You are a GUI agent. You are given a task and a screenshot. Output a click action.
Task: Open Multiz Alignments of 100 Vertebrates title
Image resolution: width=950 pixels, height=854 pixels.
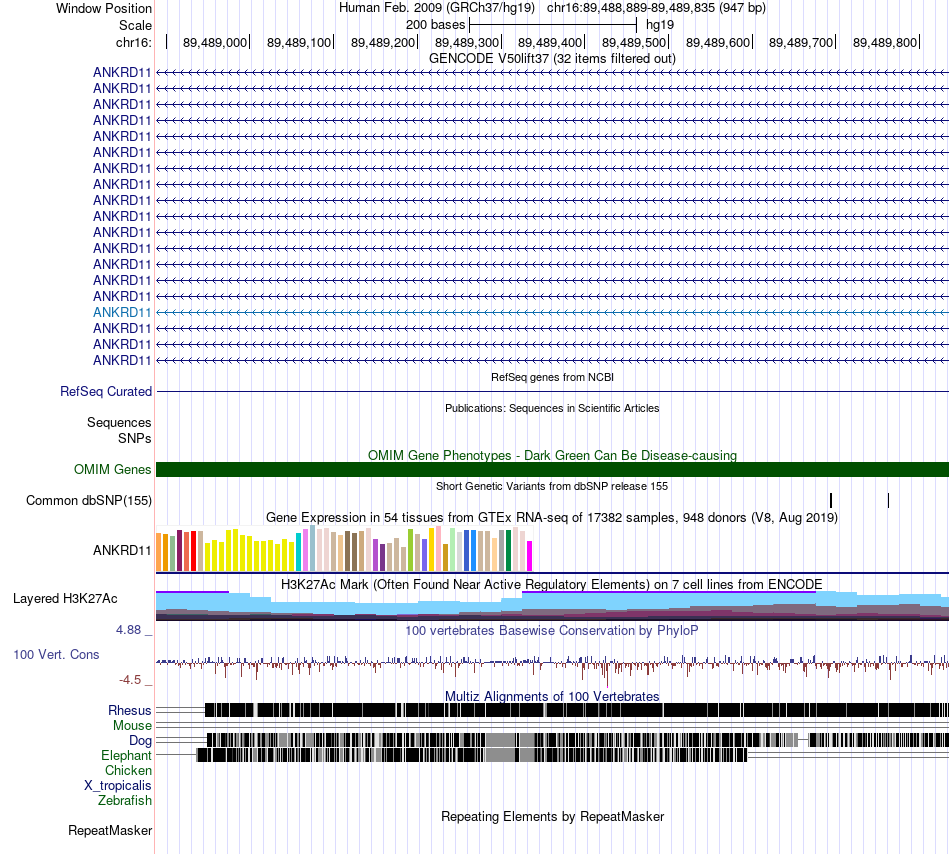point(552,697)
